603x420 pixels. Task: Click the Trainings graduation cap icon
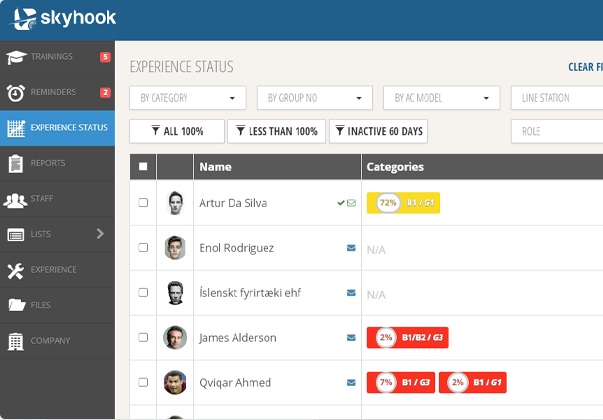(15, 57)
